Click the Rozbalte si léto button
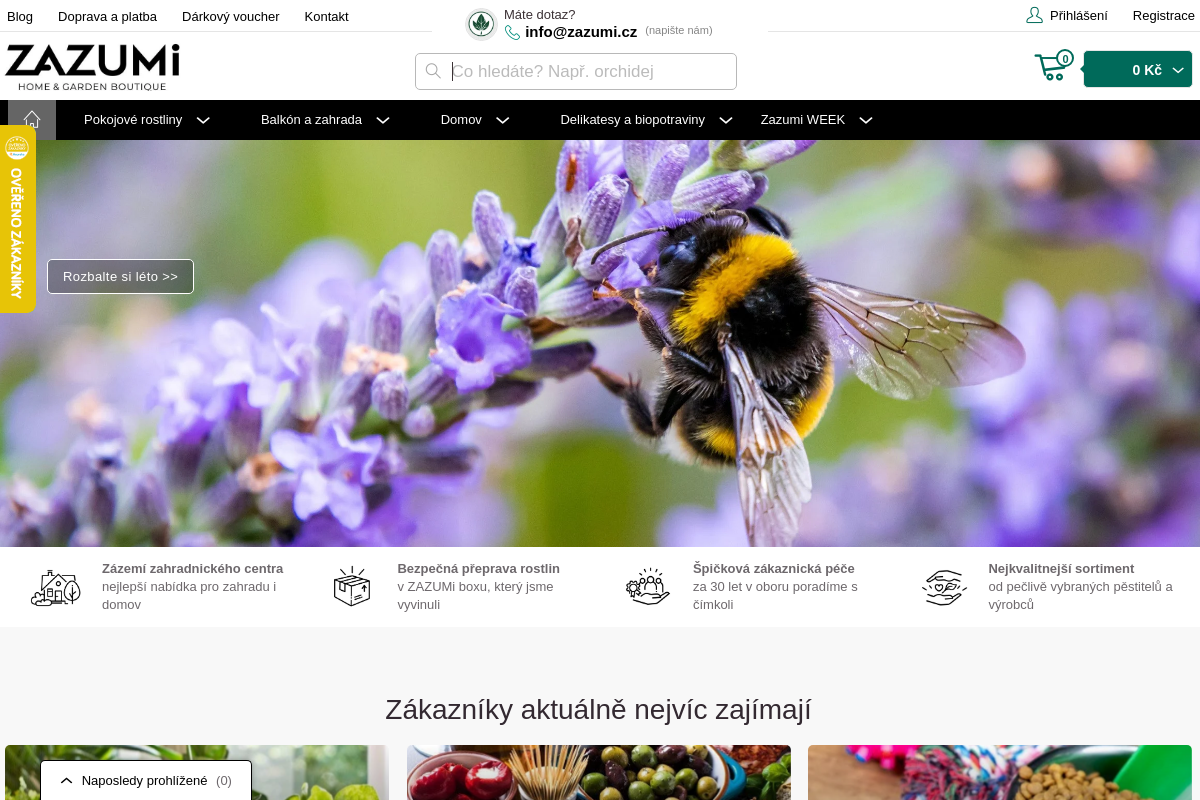 [x=120, y=276]
